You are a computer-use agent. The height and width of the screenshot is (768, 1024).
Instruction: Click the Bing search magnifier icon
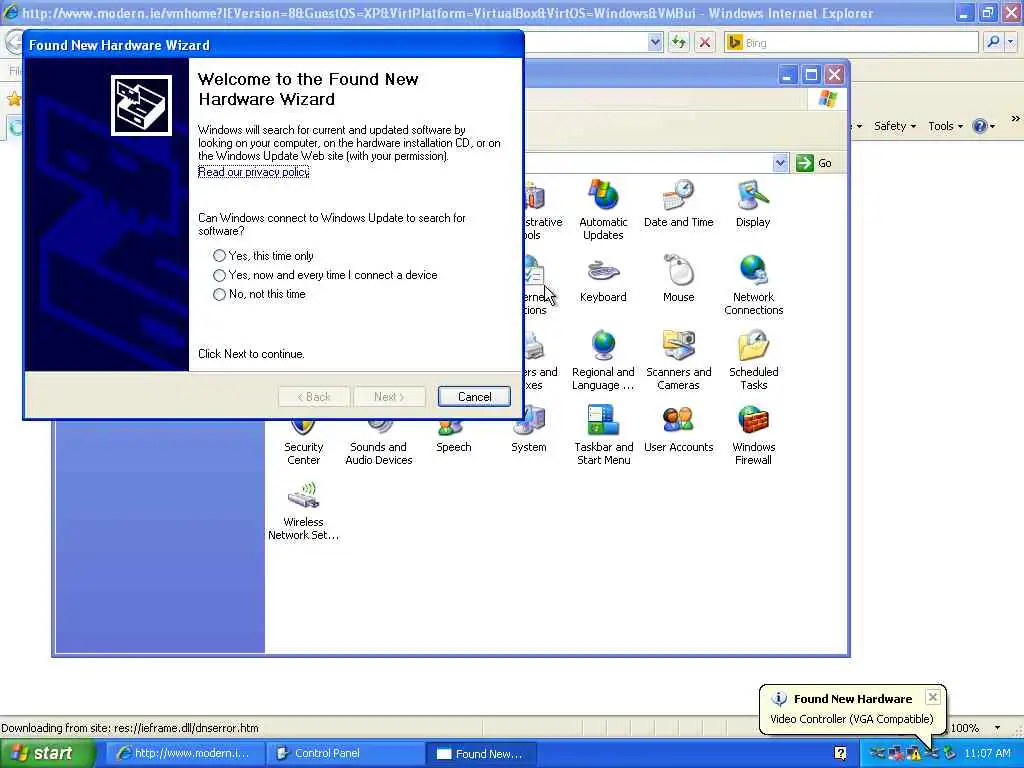(x=993, y=42)
